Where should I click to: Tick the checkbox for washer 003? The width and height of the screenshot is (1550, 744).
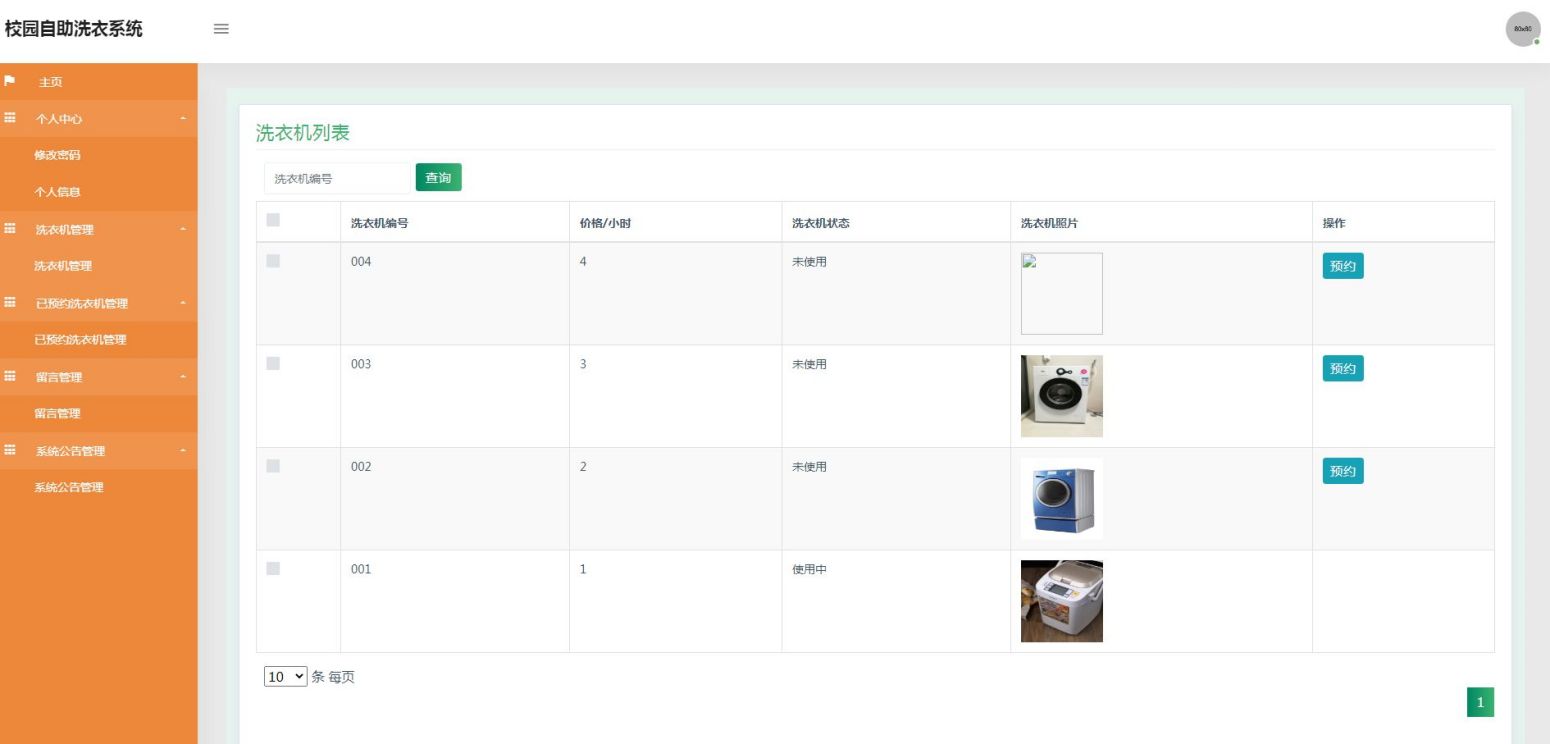pos(273,363)
